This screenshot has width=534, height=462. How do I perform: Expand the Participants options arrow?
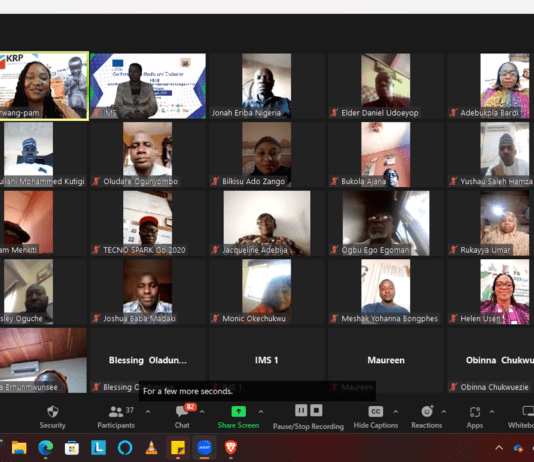[x=148, y=412]
